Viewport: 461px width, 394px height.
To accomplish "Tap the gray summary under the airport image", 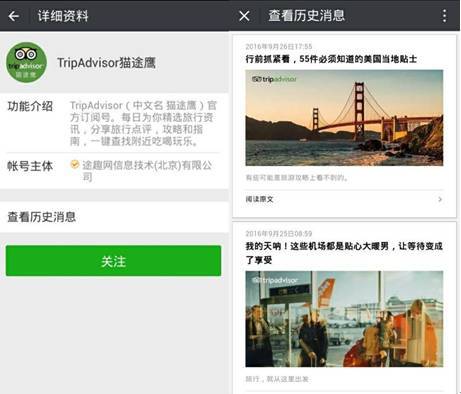I will (x=277, y=379).
